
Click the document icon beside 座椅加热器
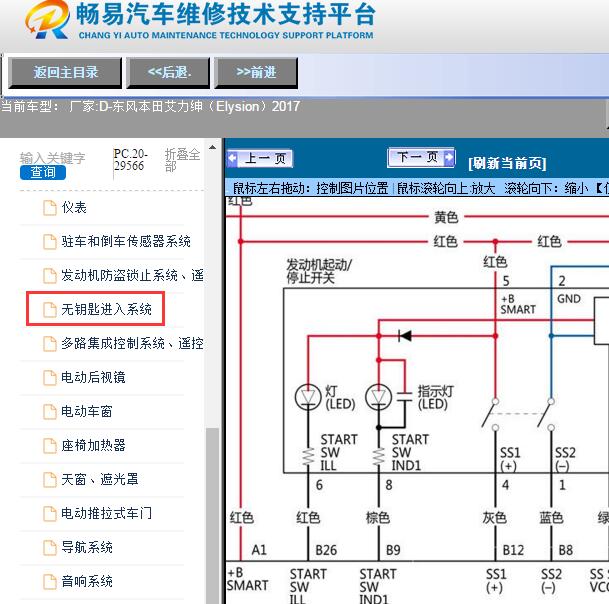(50, 446)
